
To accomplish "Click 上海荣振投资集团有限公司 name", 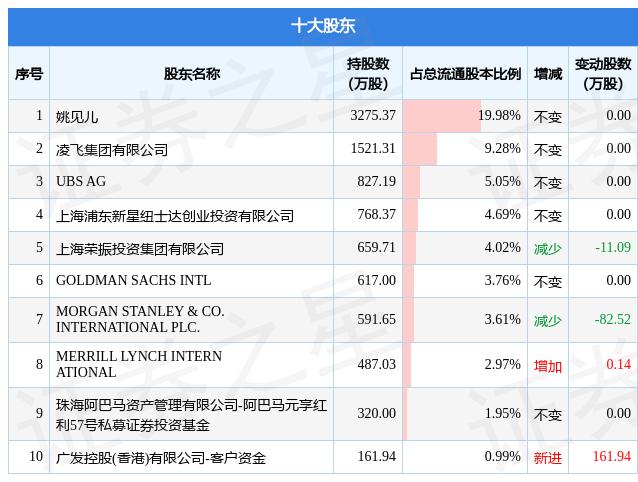I will [x=140, y=248].
